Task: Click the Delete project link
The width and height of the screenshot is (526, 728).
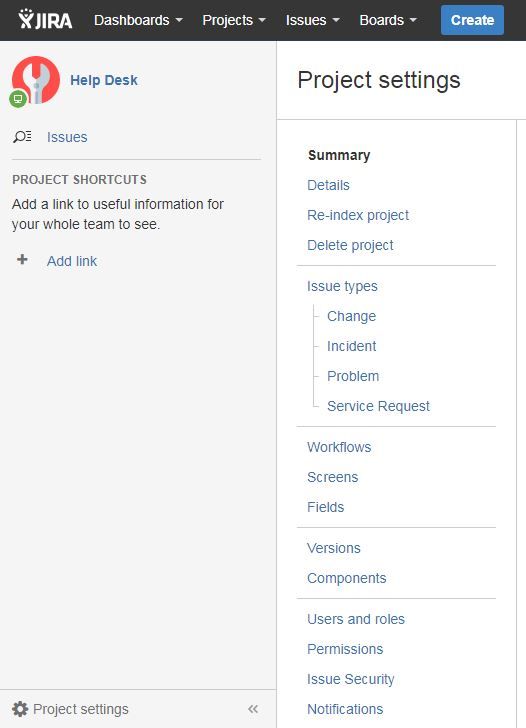Action: coord(350,245)
